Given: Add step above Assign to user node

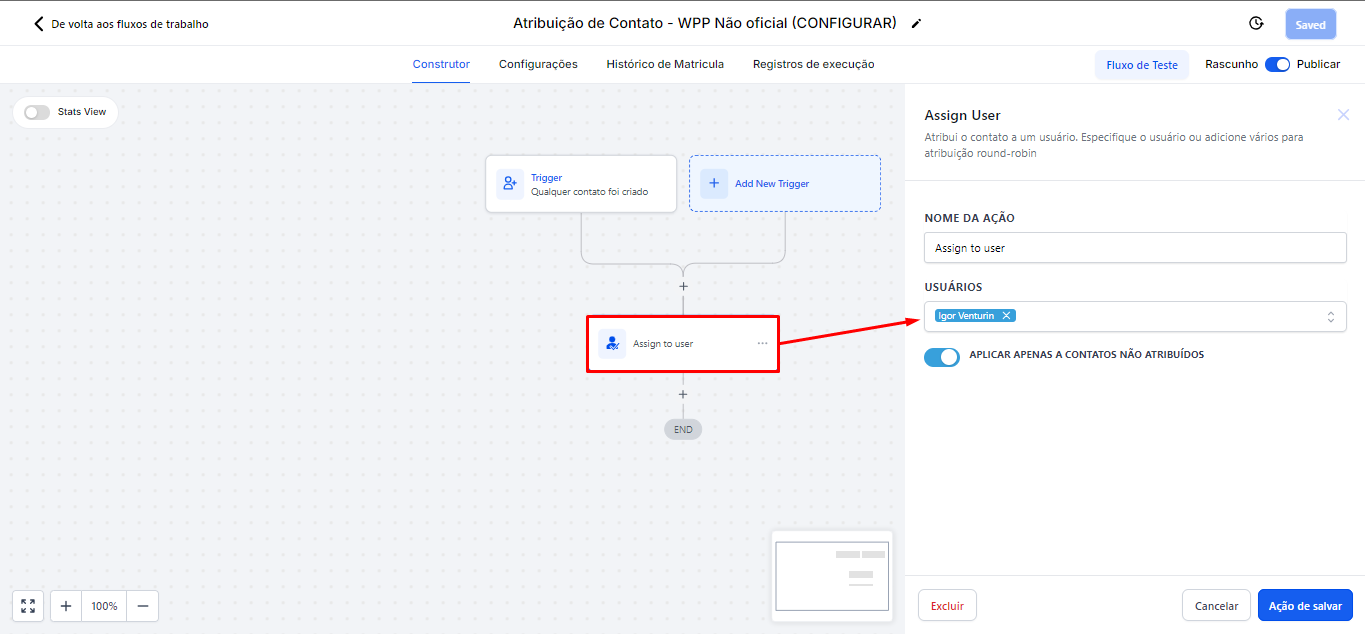Looking at the screenshot, I should click(683, 286).
